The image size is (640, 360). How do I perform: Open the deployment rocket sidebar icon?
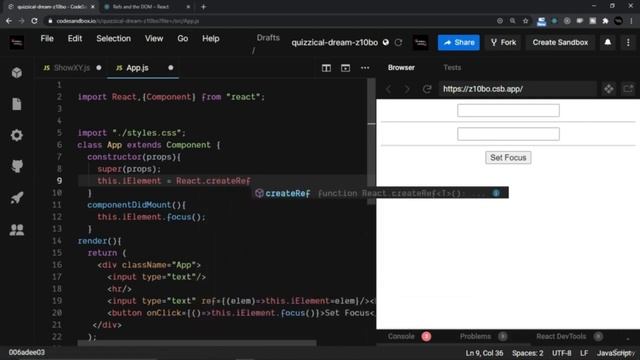click(x=17, y=198)
